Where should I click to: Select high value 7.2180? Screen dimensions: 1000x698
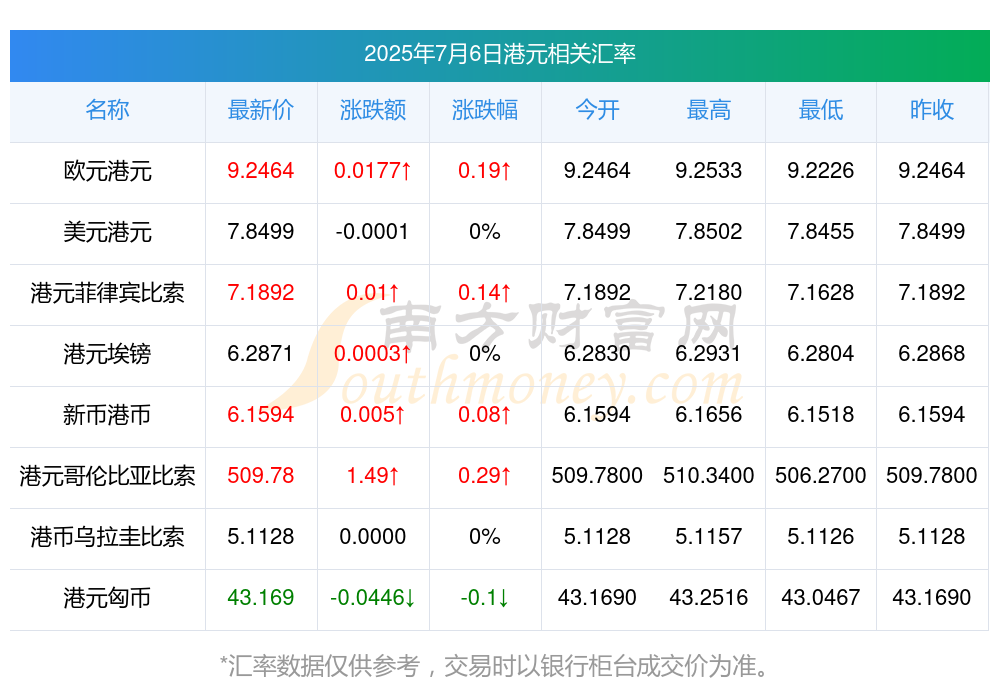tap(709, 292)
